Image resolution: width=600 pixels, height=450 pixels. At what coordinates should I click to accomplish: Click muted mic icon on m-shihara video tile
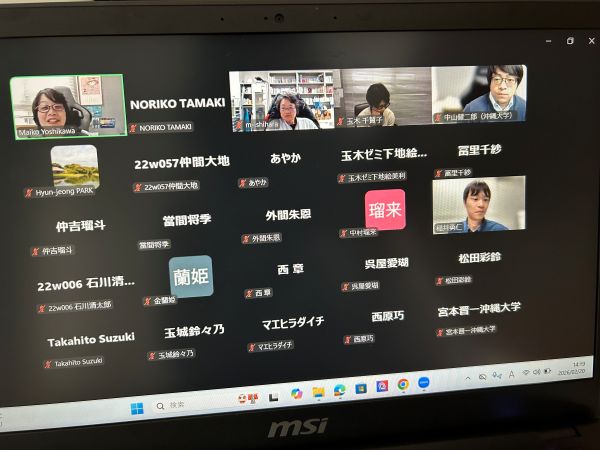[240, 125]
